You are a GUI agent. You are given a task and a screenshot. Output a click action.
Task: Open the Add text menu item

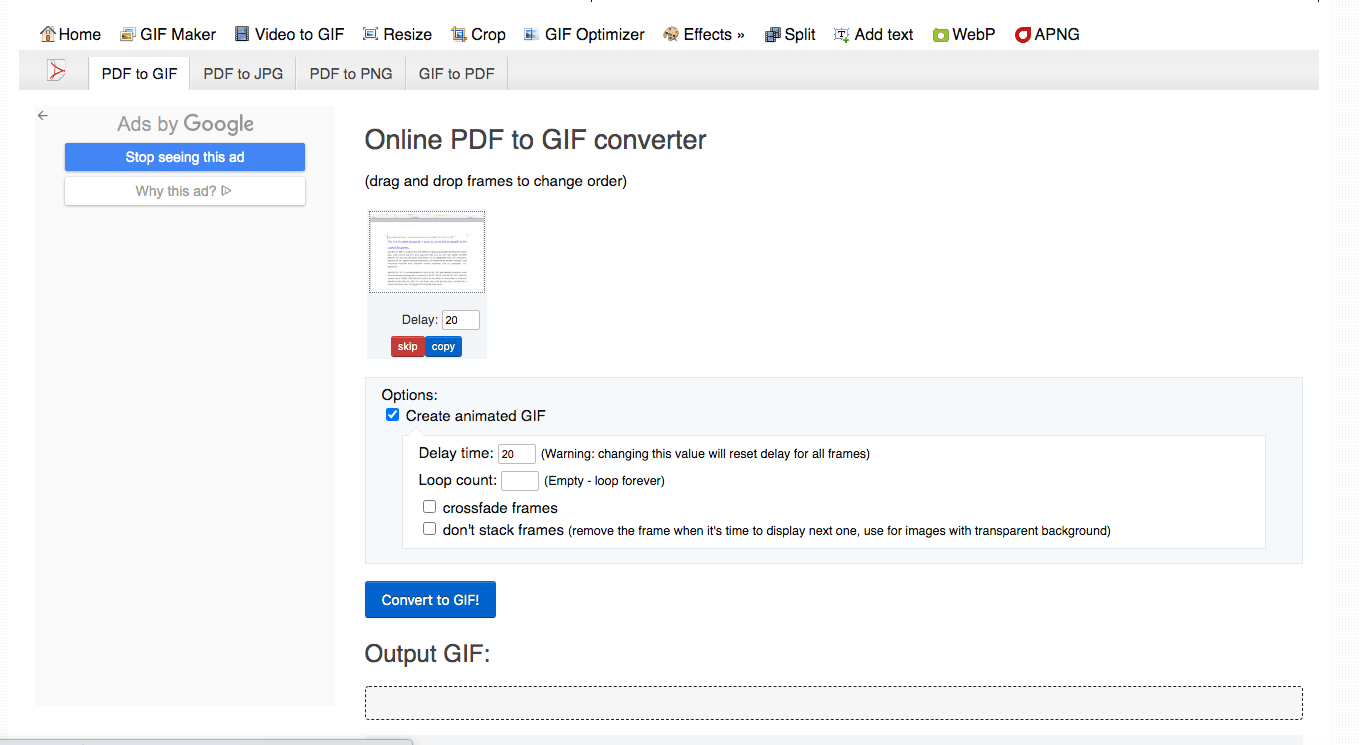(x=884, y=34)
